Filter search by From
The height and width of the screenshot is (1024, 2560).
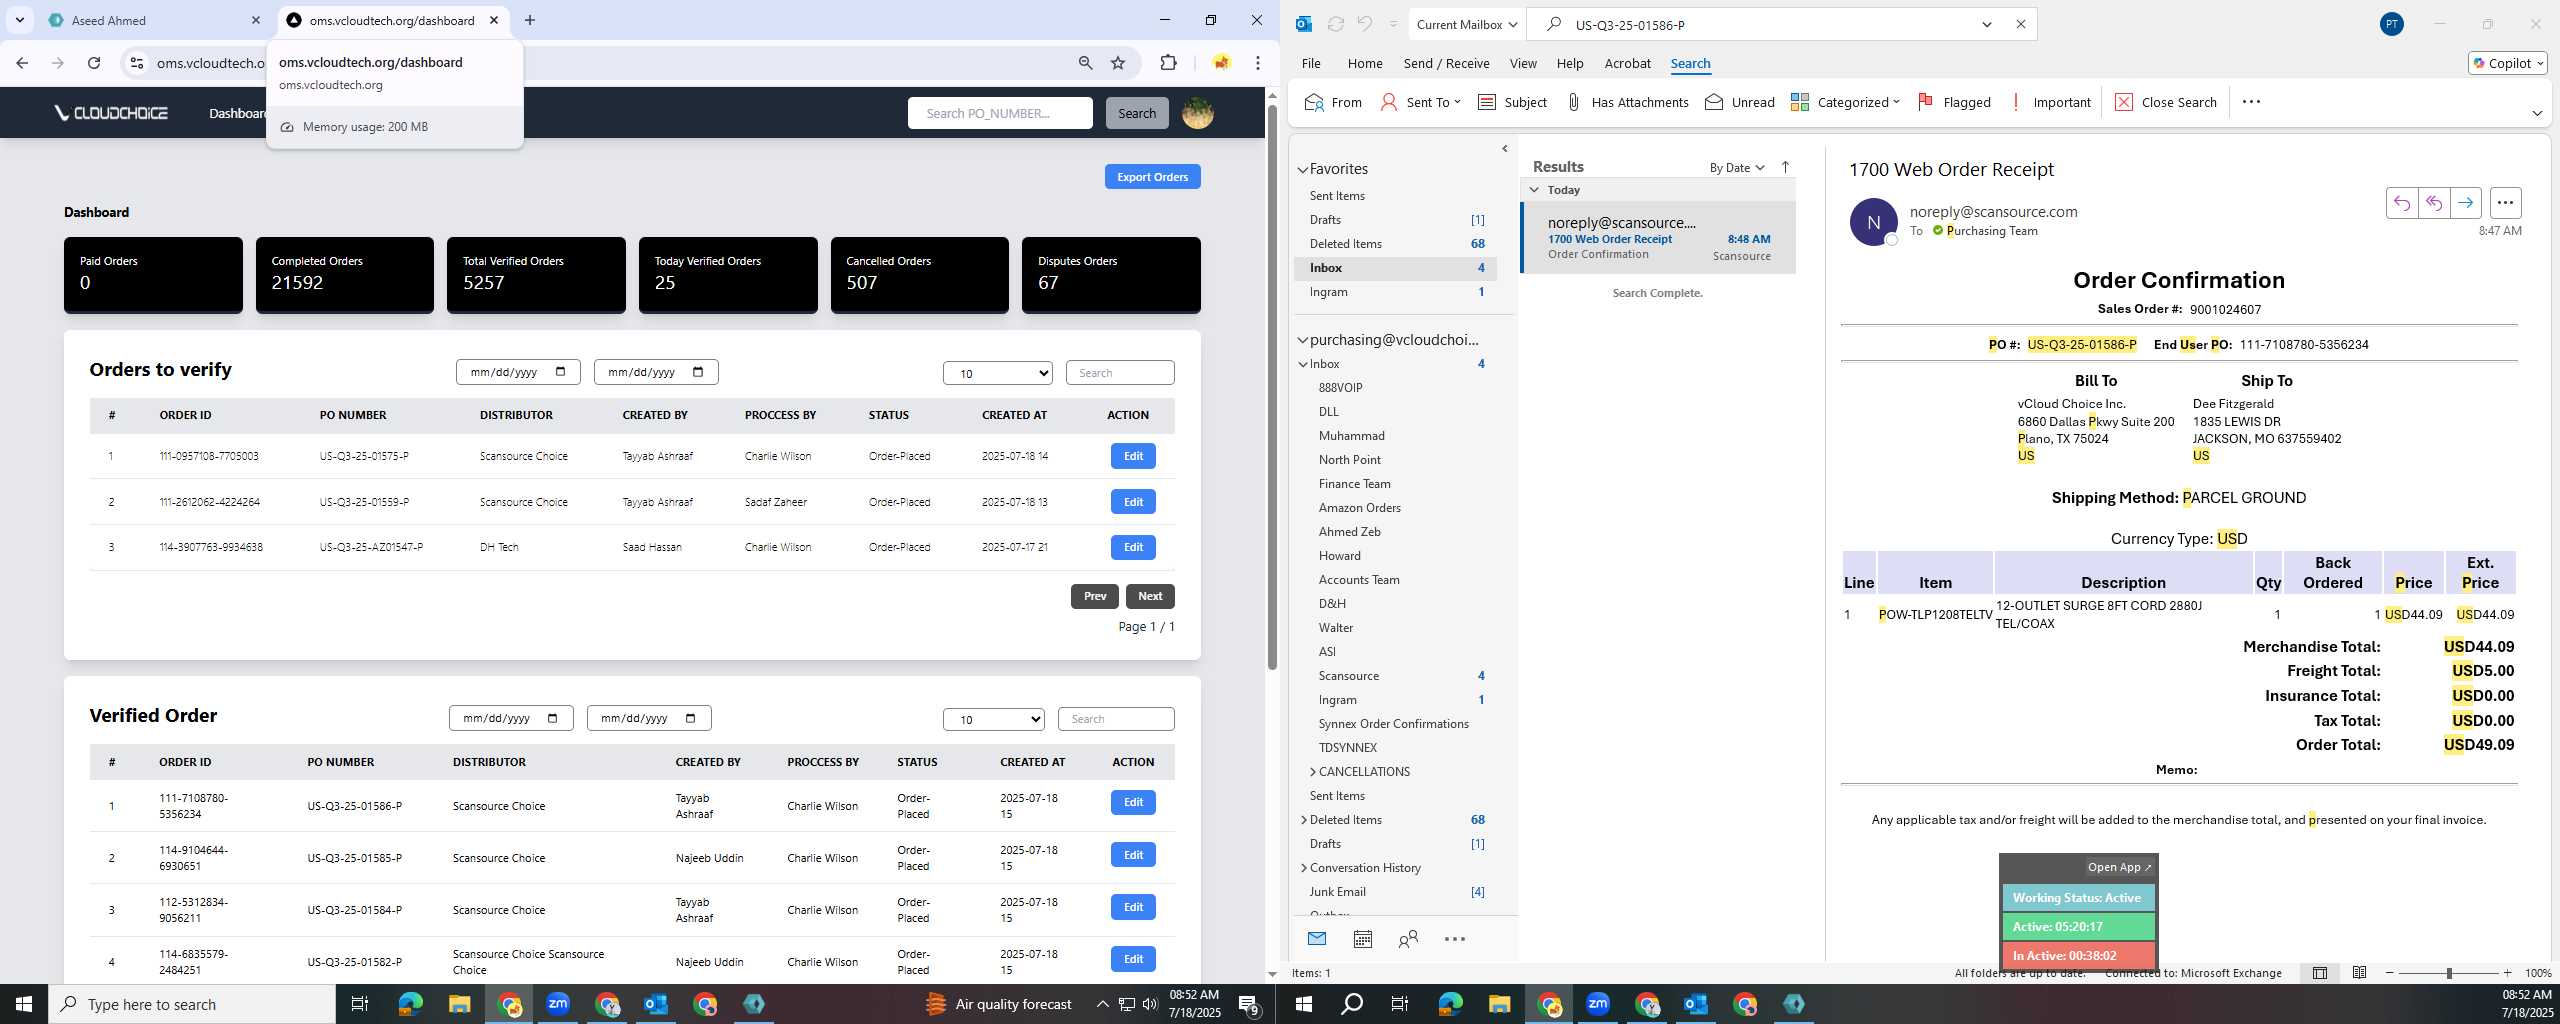point(1334,102)
